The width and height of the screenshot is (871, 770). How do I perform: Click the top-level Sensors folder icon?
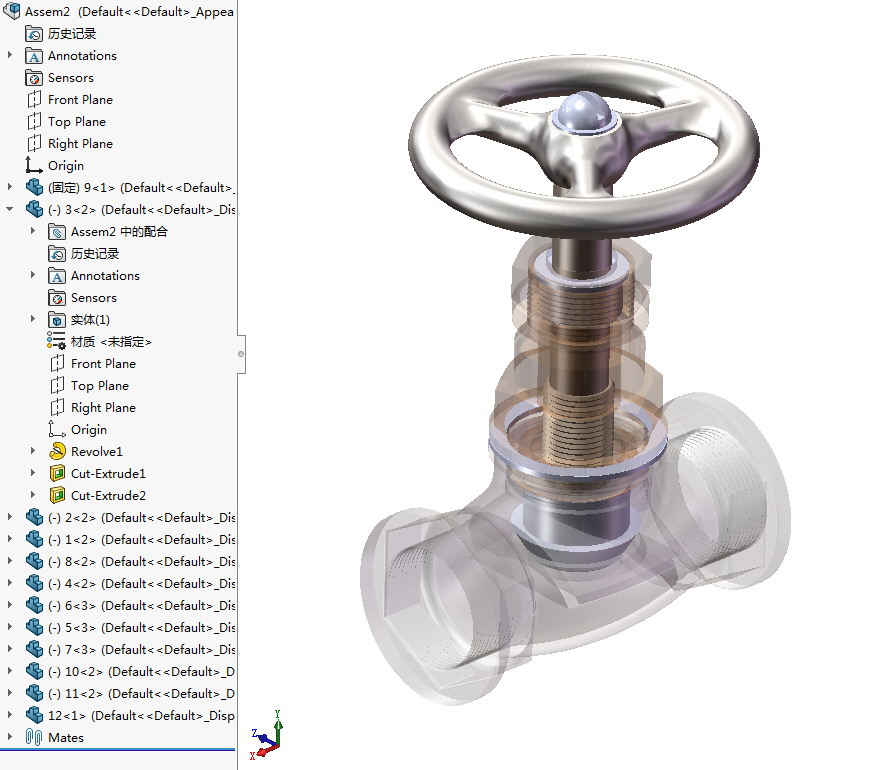click(x=34, y=78)
